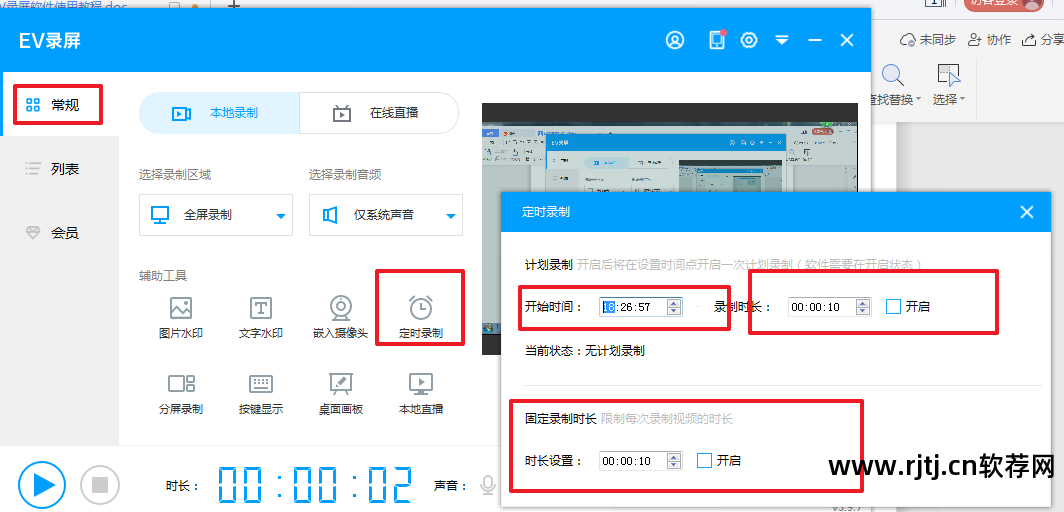
Task: Open 协作 collaboration in WPS
Action: (x=989, y=40)
